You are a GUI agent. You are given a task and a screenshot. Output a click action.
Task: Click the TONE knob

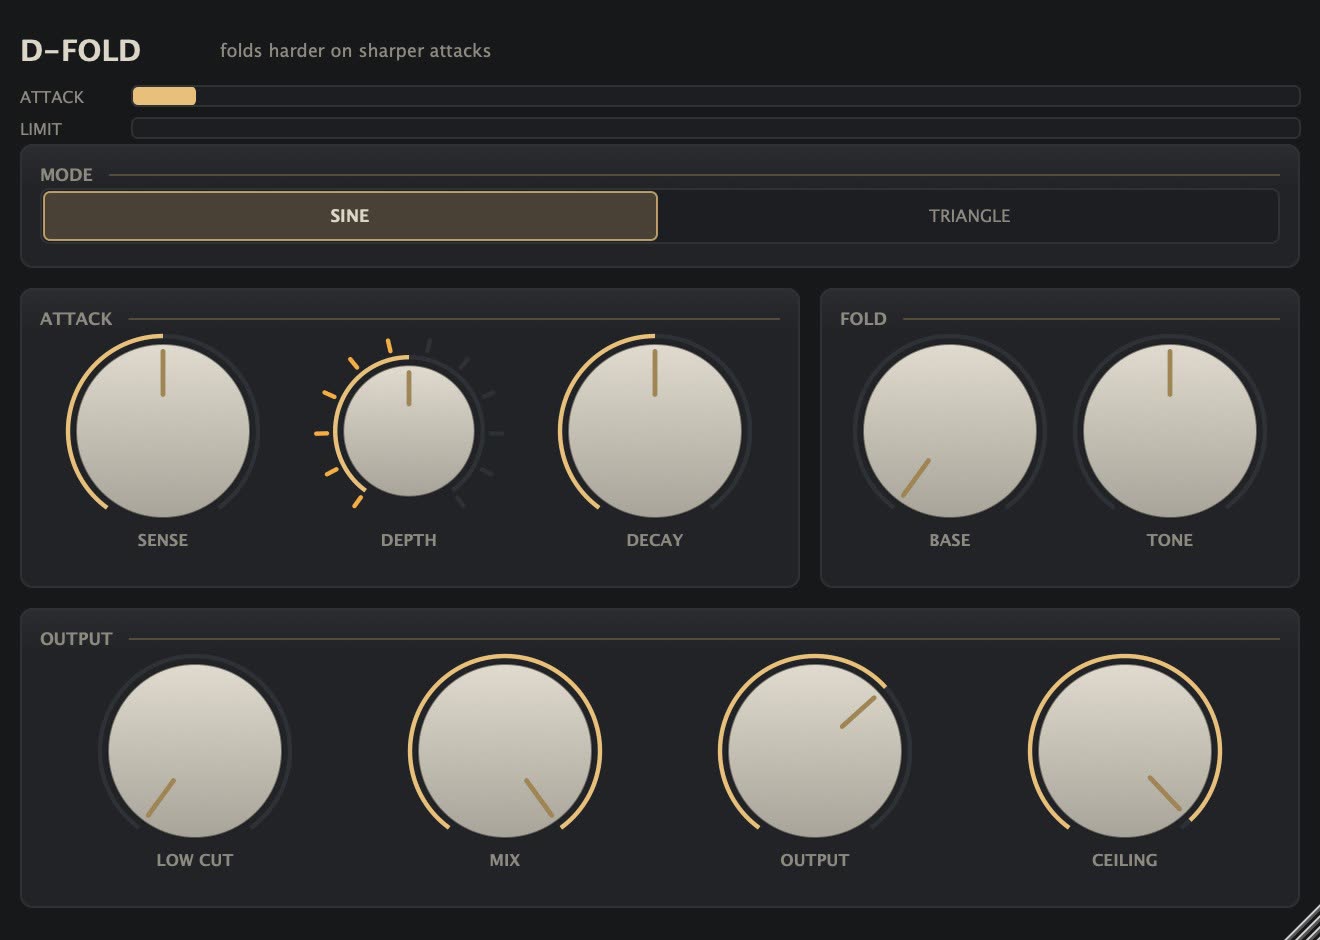pyautogui.click(x=1170, y=431)
